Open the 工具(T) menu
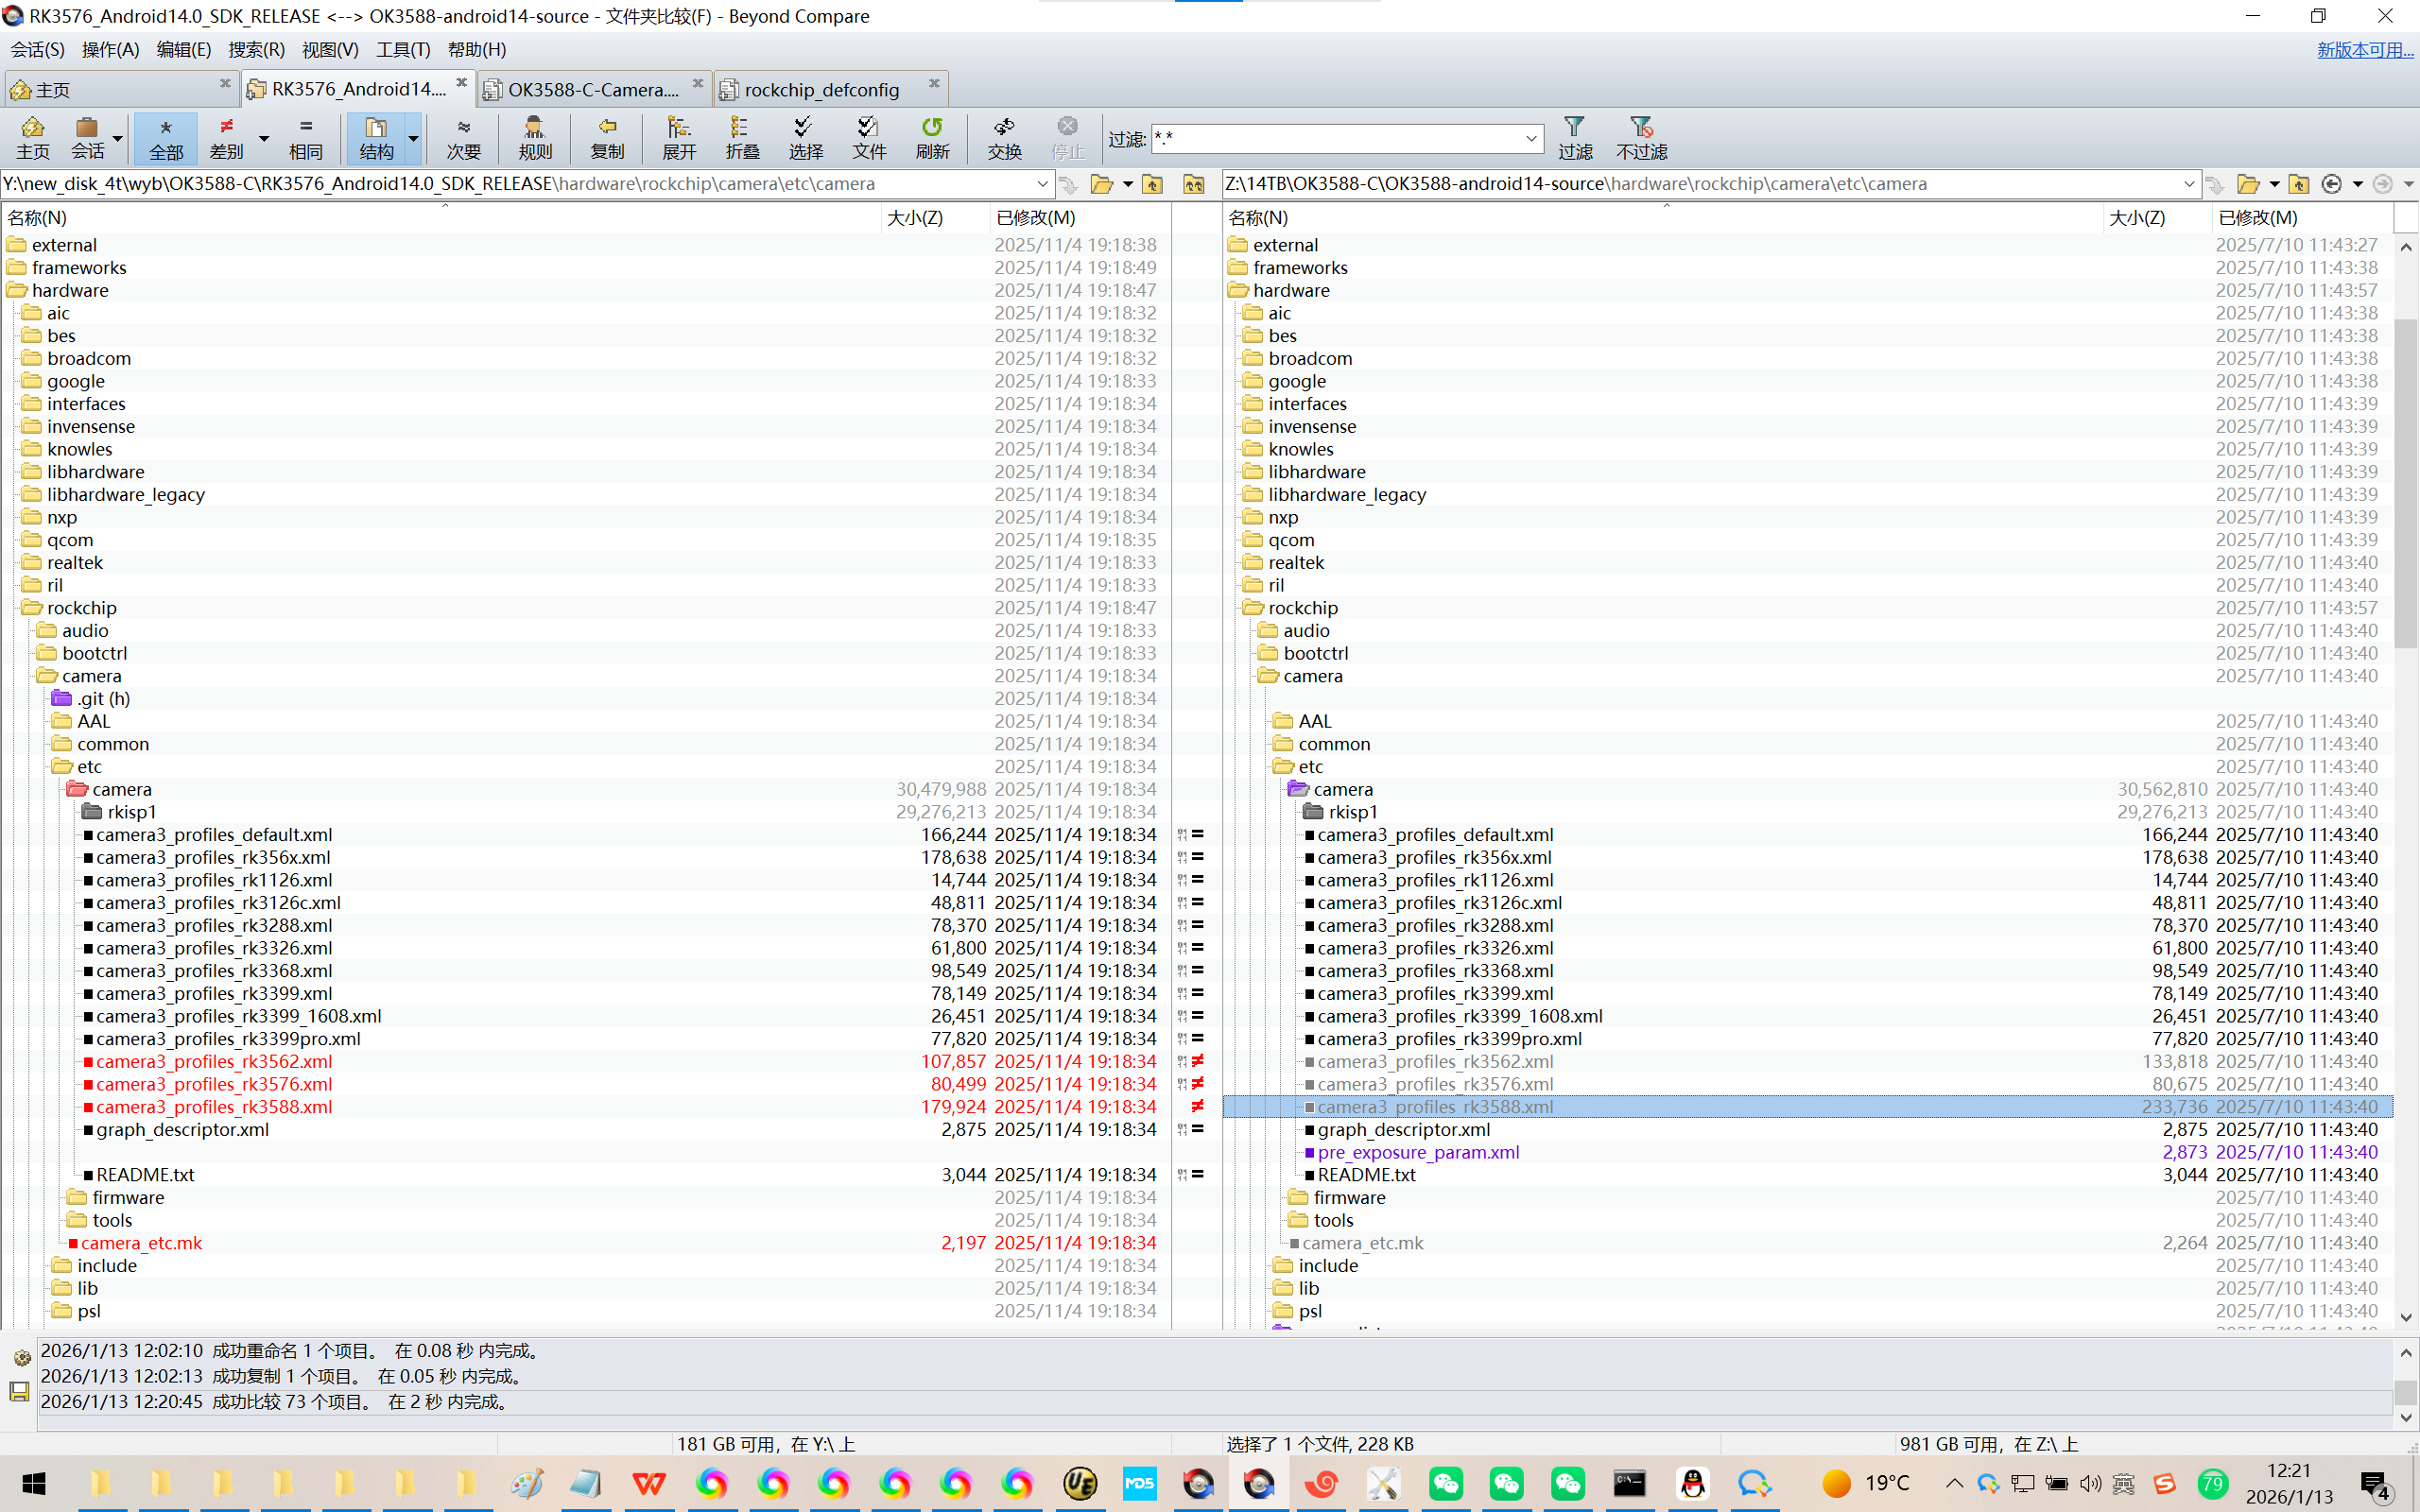 [402, 49]
